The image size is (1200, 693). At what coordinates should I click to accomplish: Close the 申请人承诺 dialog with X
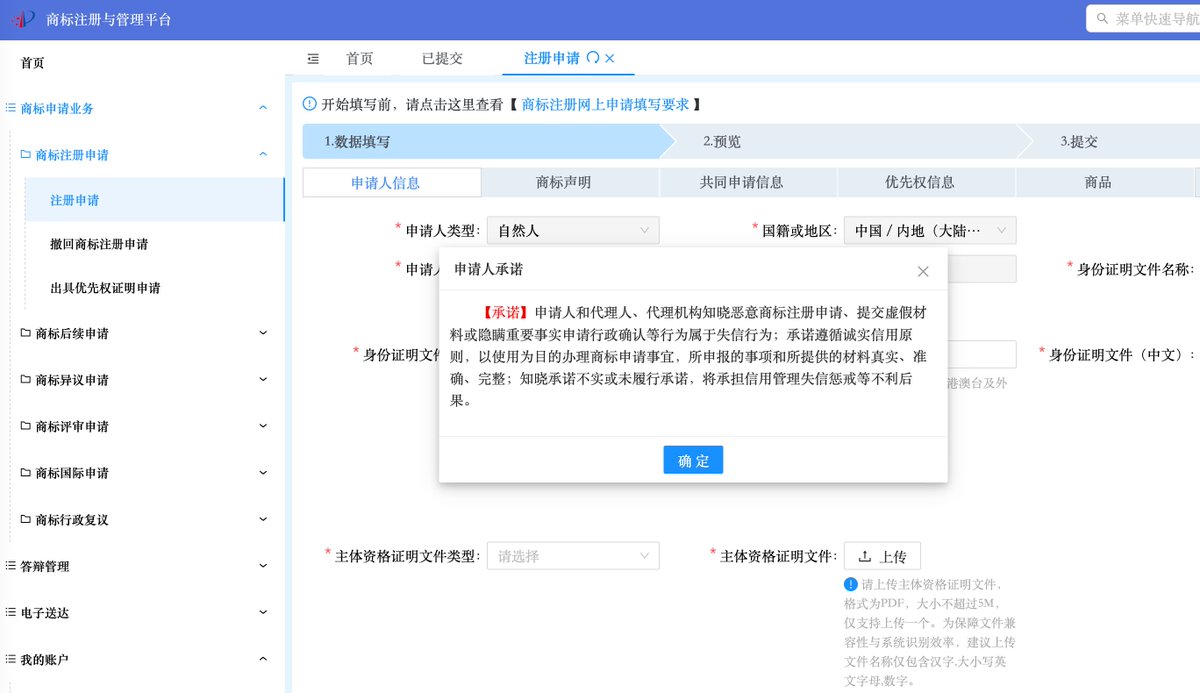click(x=923, y=271)
